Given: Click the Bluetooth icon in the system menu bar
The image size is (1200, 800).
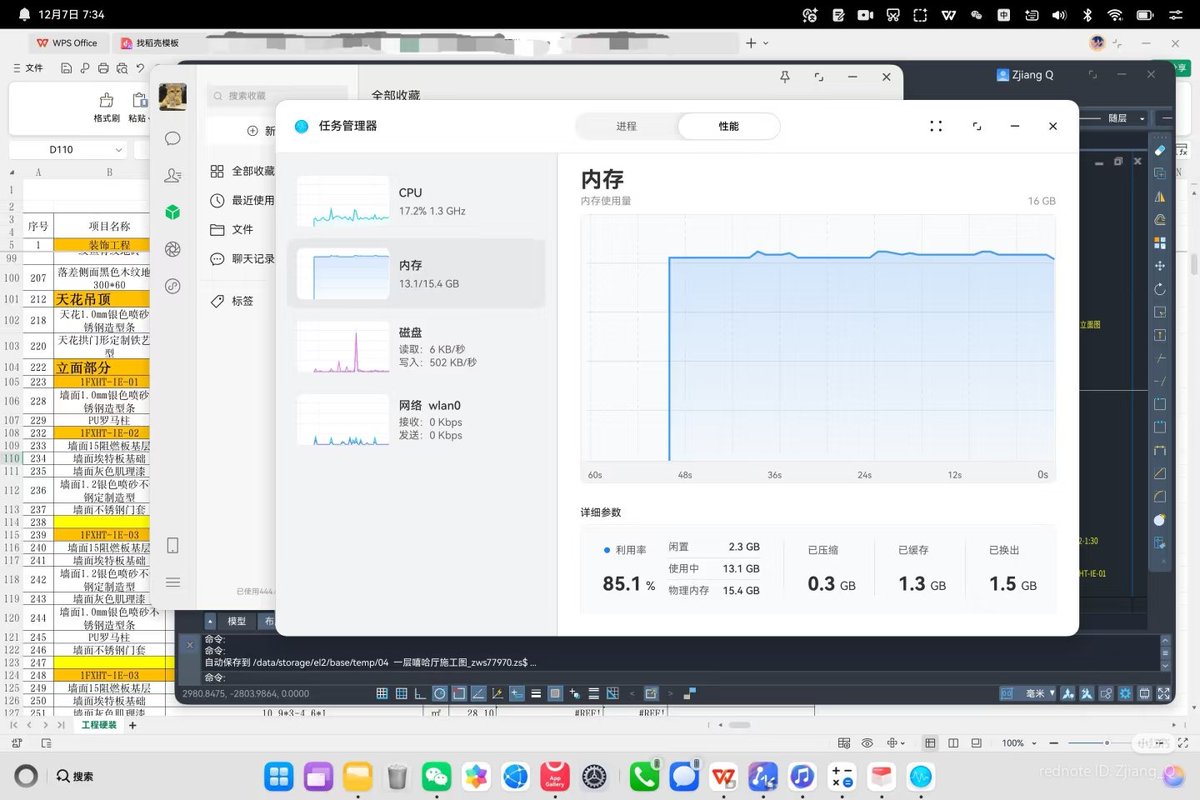Looking at the screenshot, I should pos(1087,15).
